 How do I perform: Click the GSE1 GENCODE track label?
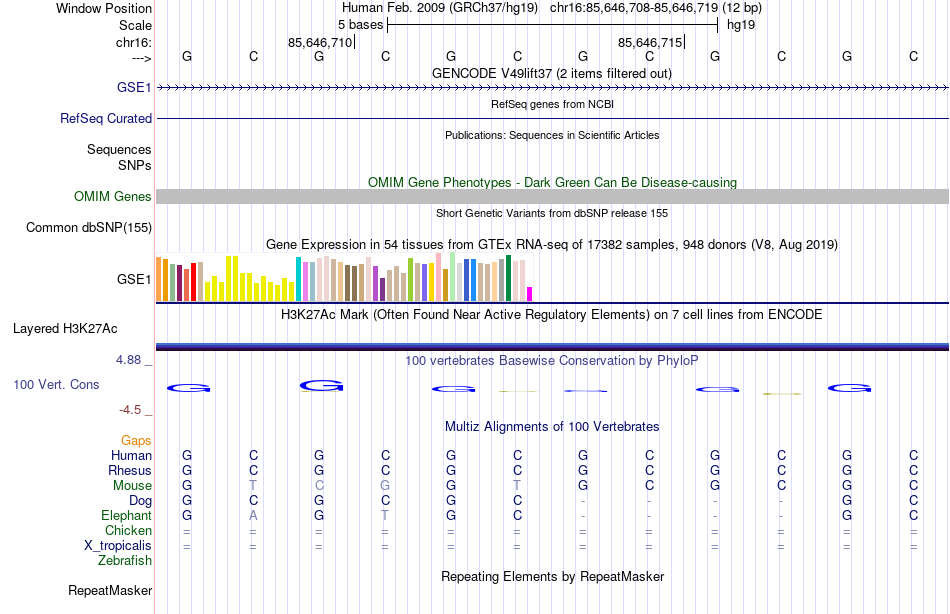coord(134,87)
